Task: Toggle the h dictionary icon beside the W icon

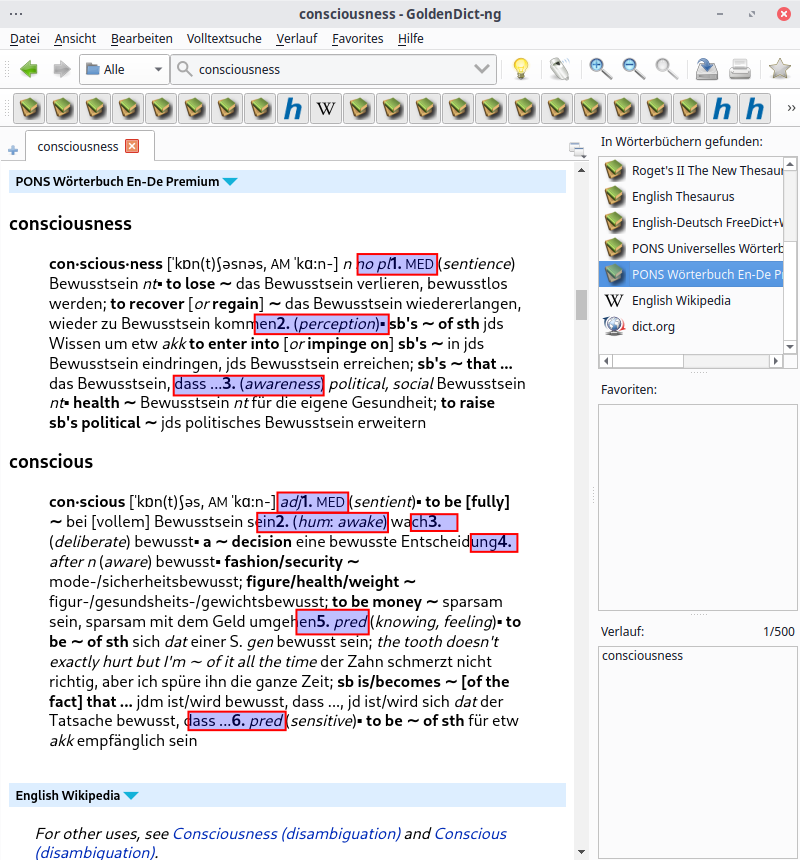Action: [293, 108]
